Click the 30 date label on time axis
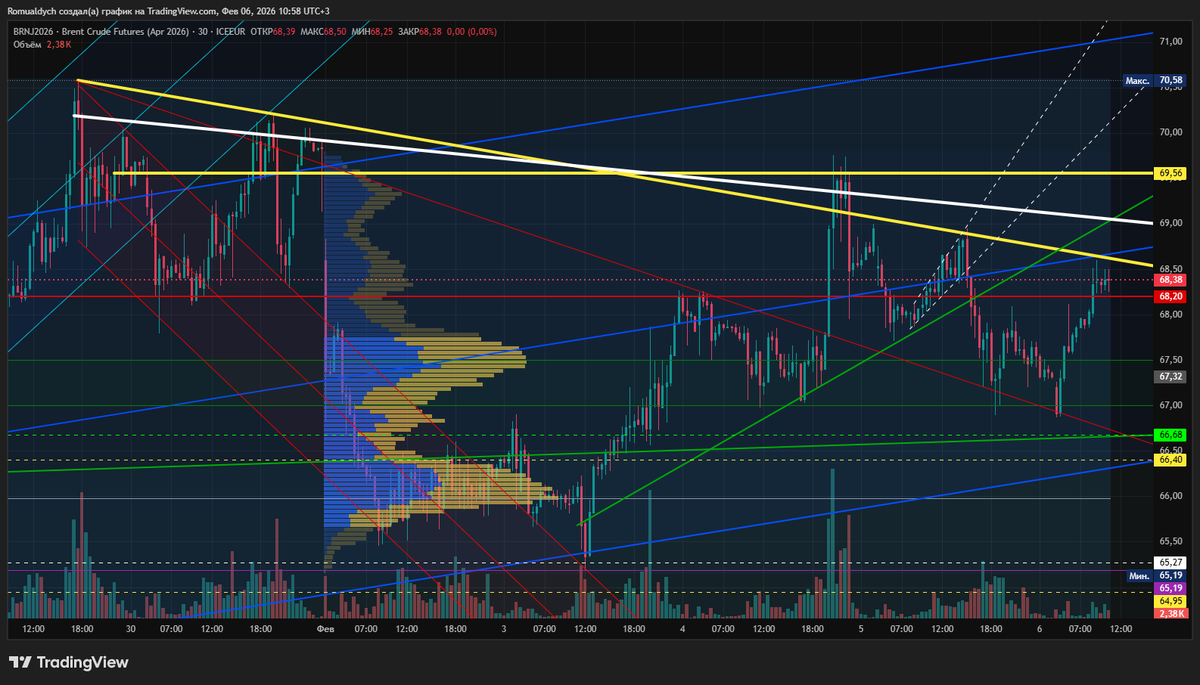The width and height of the screenshot is (1200, 685). tap(131, 630)
